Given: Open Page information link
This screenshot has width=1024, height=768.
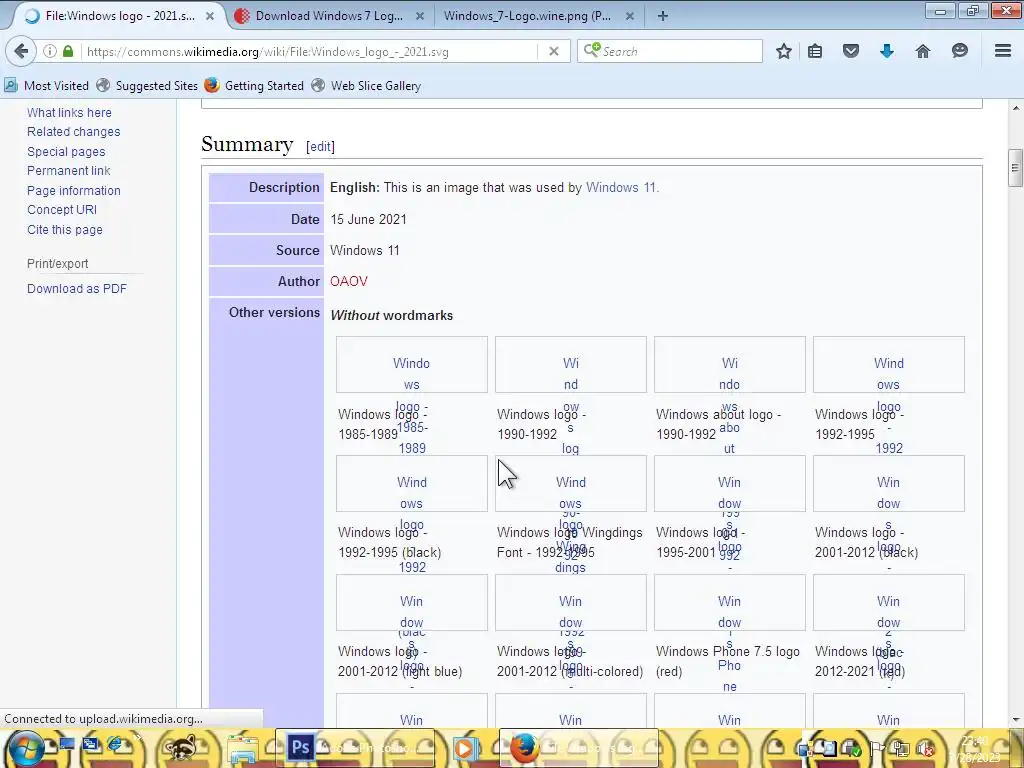Looking at the screenshot, I should (x=74, y=191).
